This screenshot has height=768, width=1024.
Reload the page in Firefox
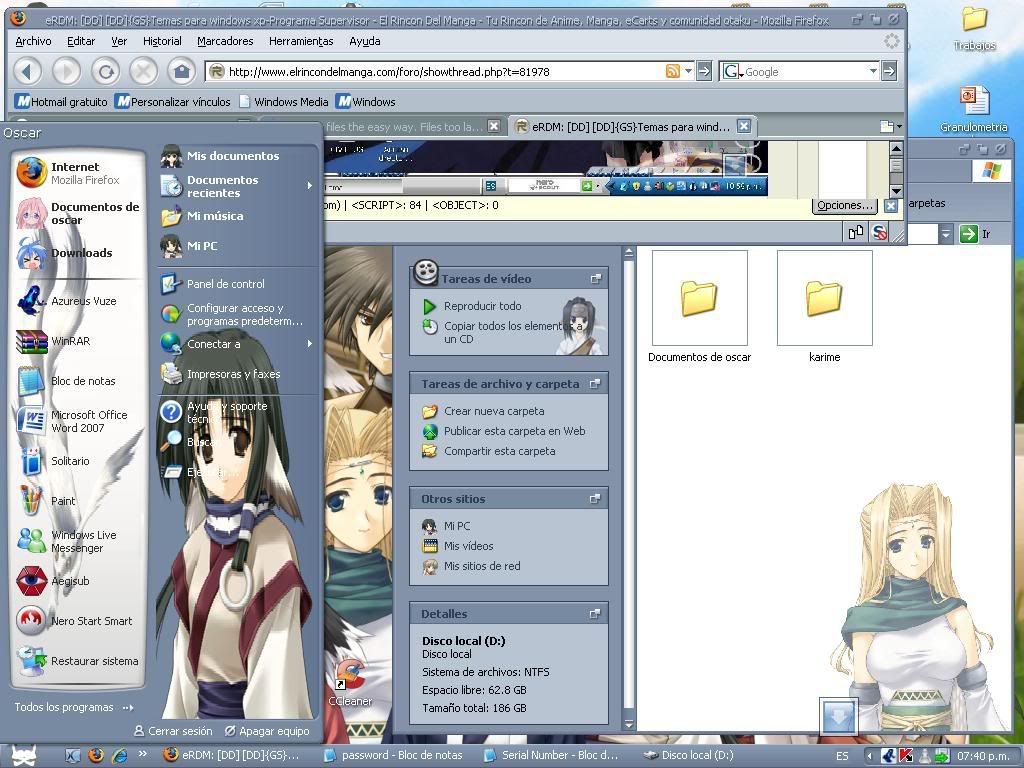pyautogui.click(x=105, y=71)
